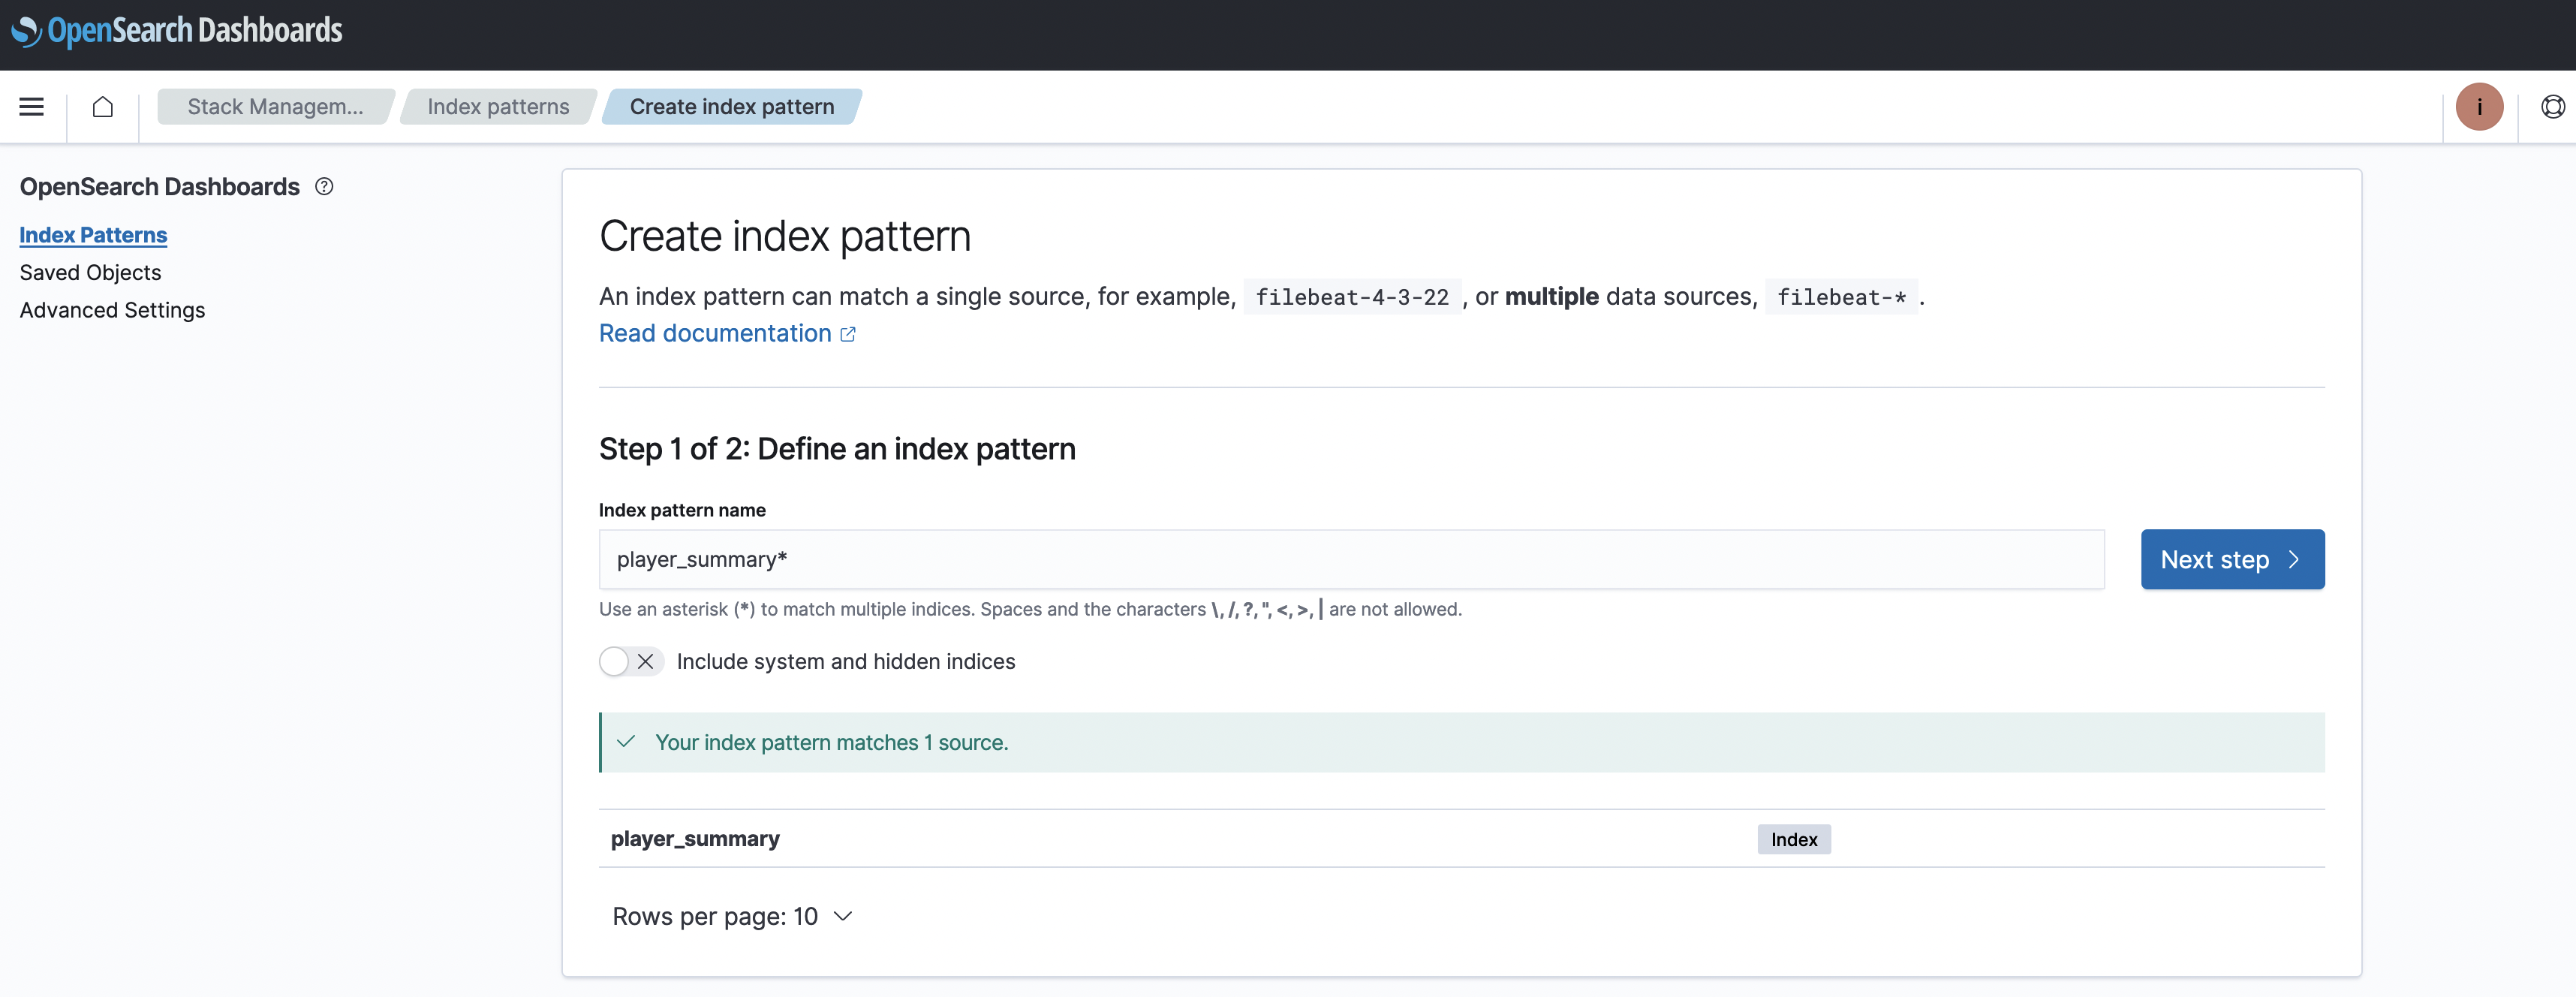Open the help lifebuoy icon
Screen dimensions: 2576x997
2552,106
